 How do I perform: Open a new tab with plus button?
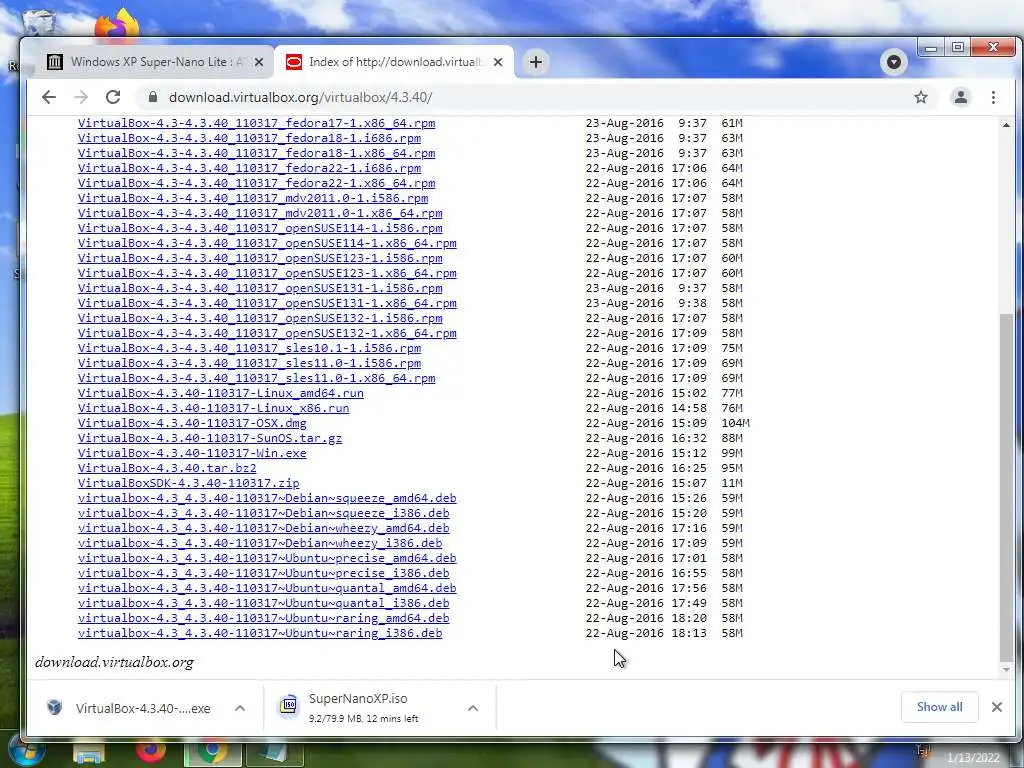(x=536, y=62)
